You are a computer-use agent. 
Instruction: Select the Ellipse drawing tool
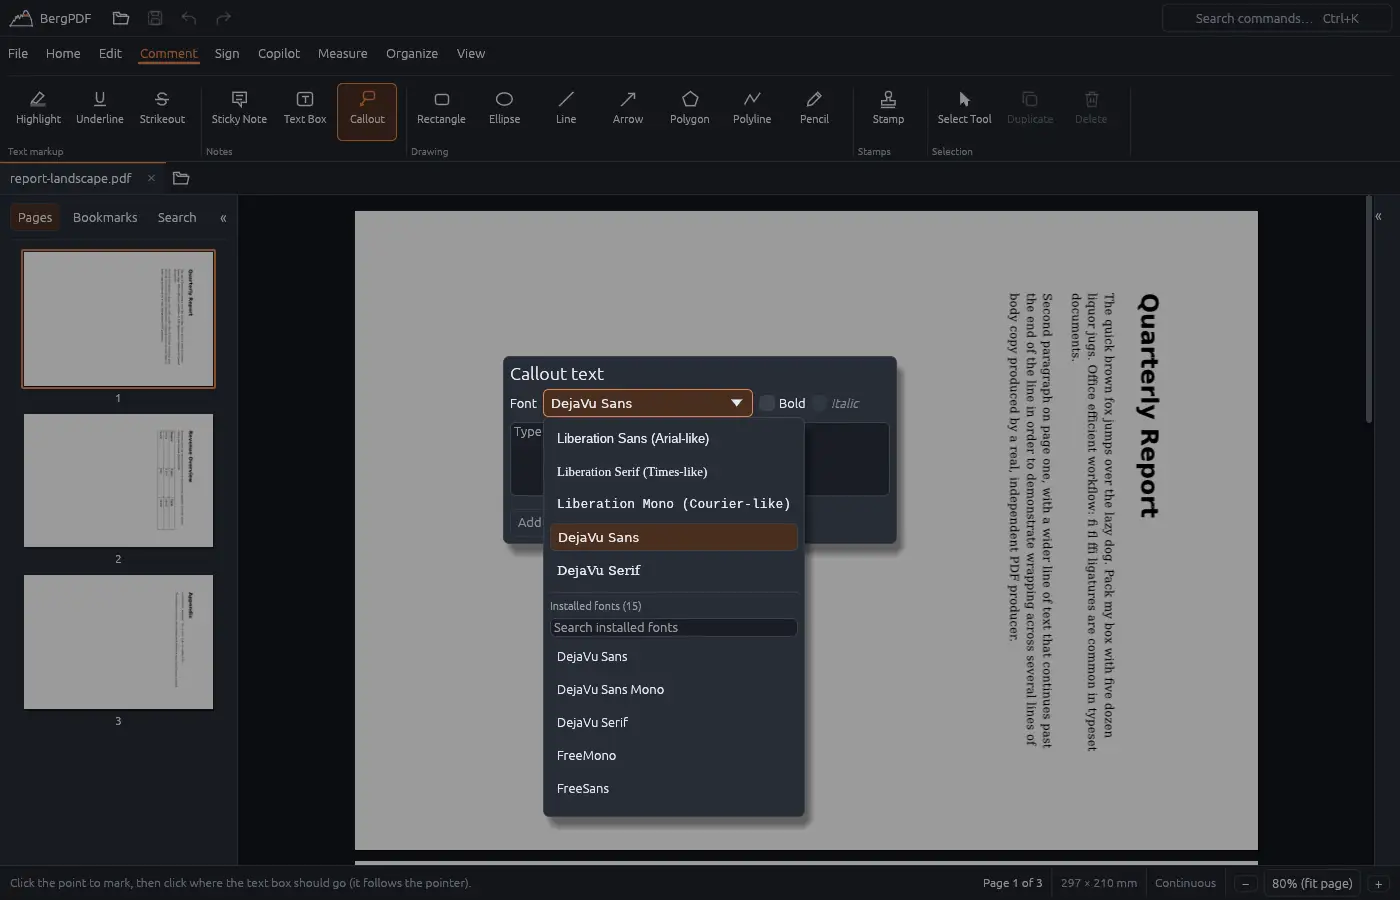coord(504,110)
